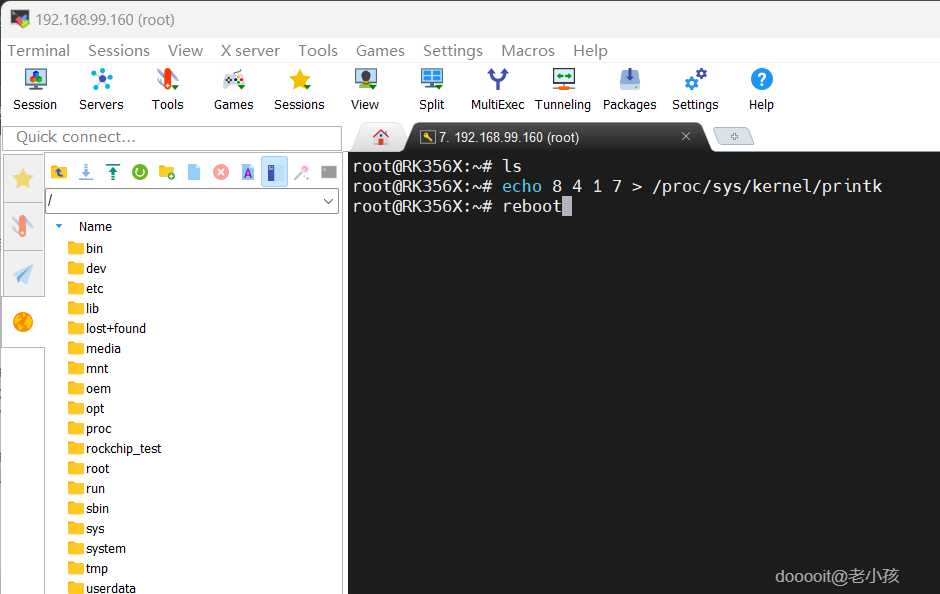940x594 pixels.
Task: Toggle the follow terminal folder icon
Action: point(274,172)
